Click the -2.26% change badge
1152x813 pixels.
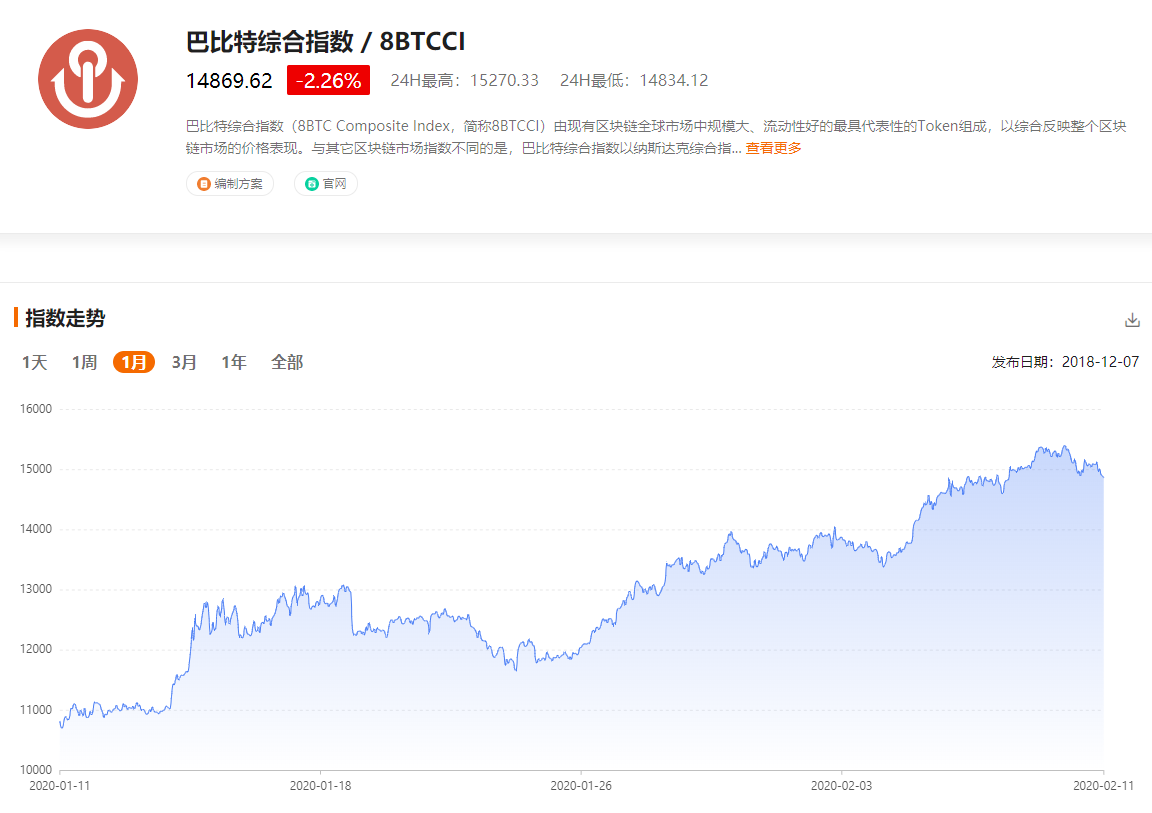[x=328, y=80]
